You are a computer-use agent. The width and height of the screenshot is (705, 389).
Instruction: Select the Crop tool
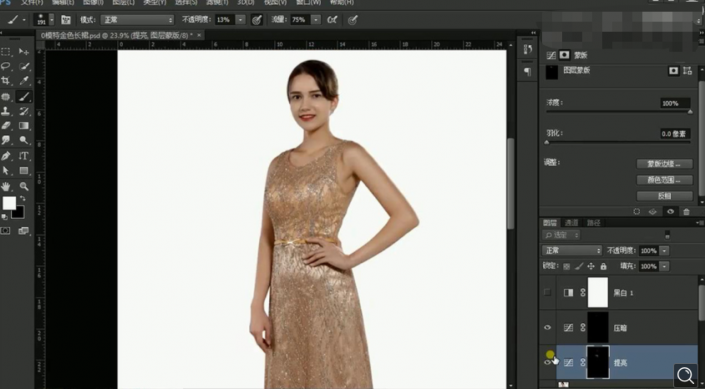pyautogui.click(x=6, y=81)
